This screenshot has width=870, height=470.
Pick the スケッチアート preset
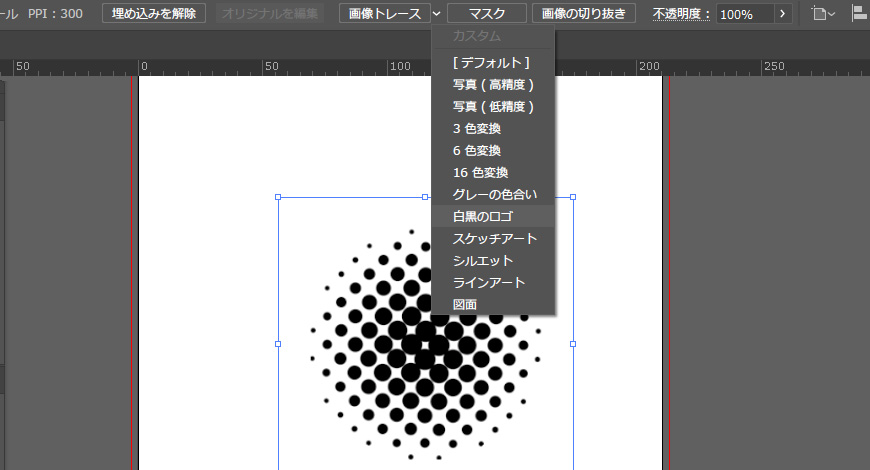[x=495, y=238]
